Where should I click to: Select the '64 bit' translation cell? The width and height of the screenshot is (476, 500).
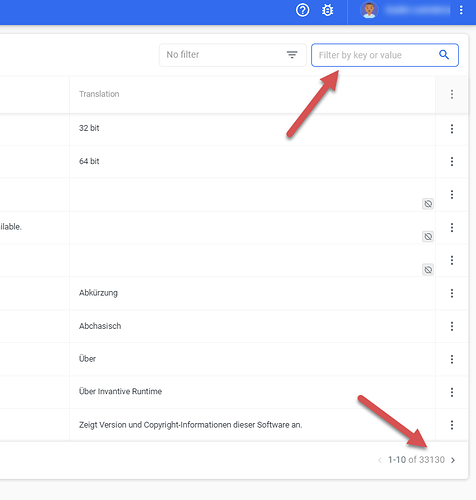252,161
